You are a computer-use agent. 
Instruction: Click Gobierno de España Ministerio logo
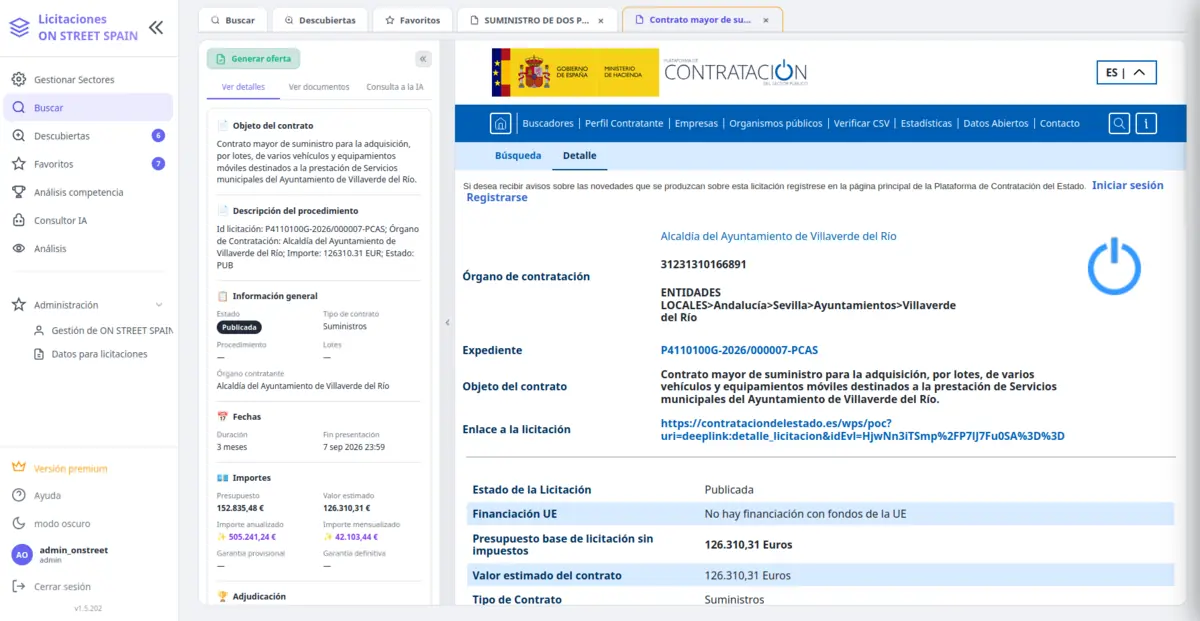pos(575,72)
